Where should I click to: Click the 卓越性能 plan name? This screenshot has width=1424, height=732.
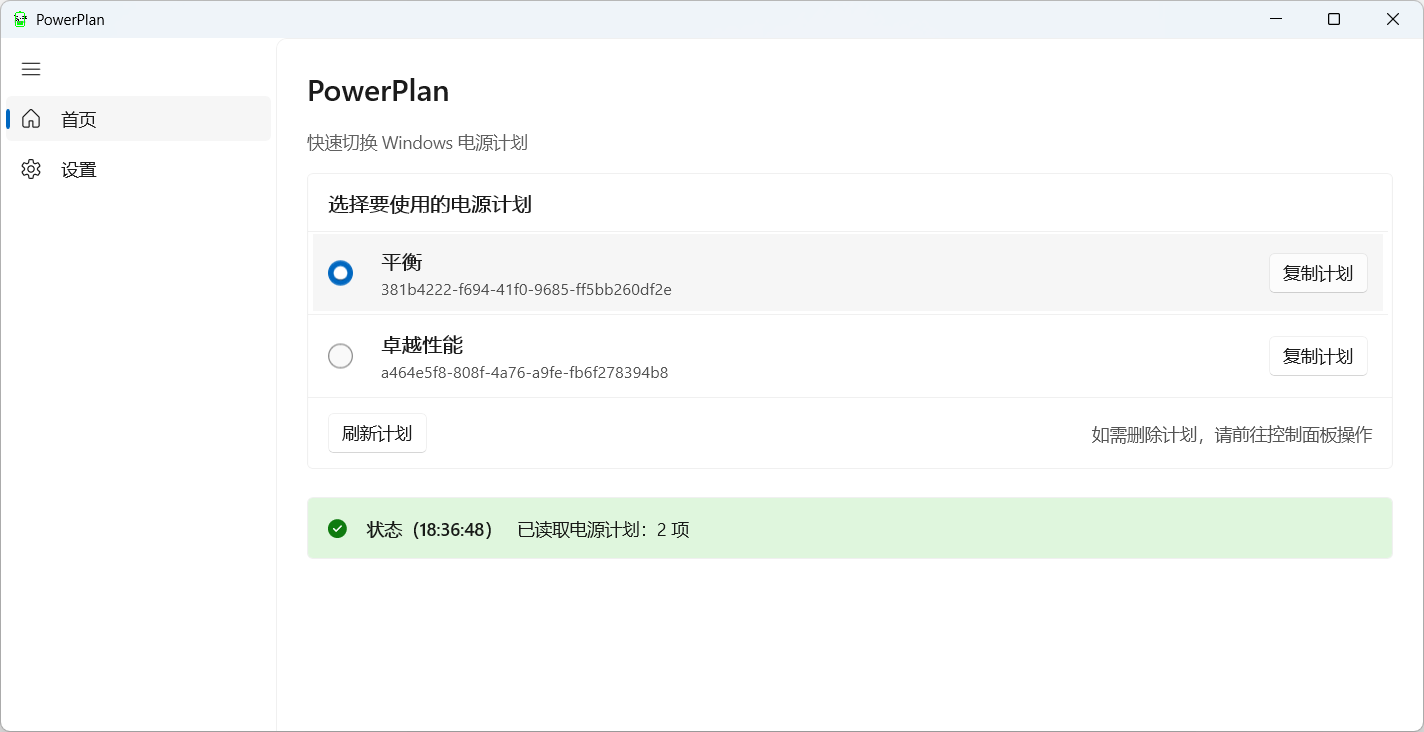click(x=422, y=346)
